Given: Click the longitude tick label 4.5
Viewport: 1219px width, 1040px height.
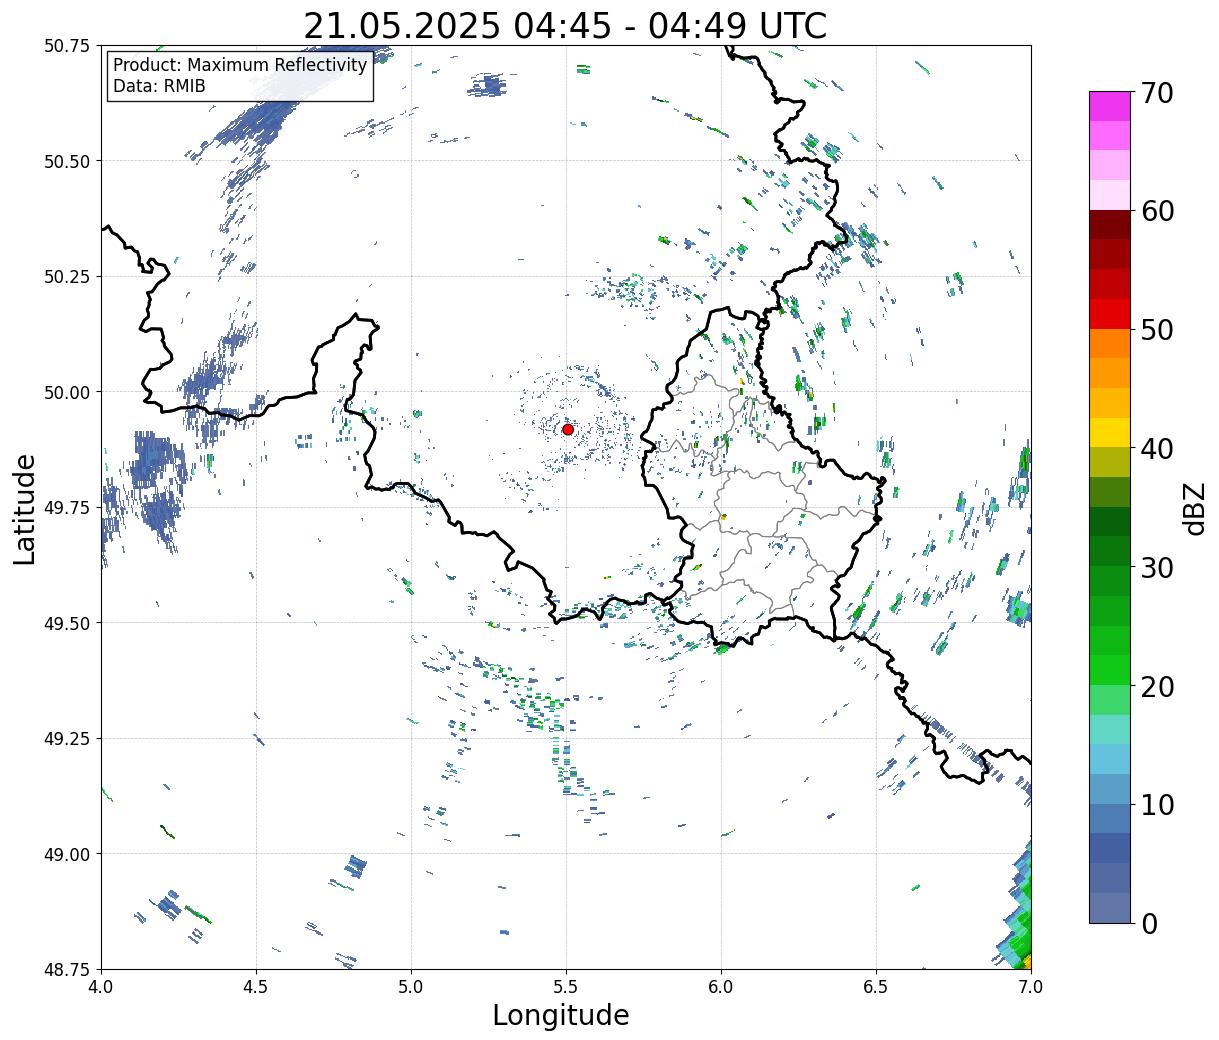Looking at the screenshot, I should [x=256, y=986].
